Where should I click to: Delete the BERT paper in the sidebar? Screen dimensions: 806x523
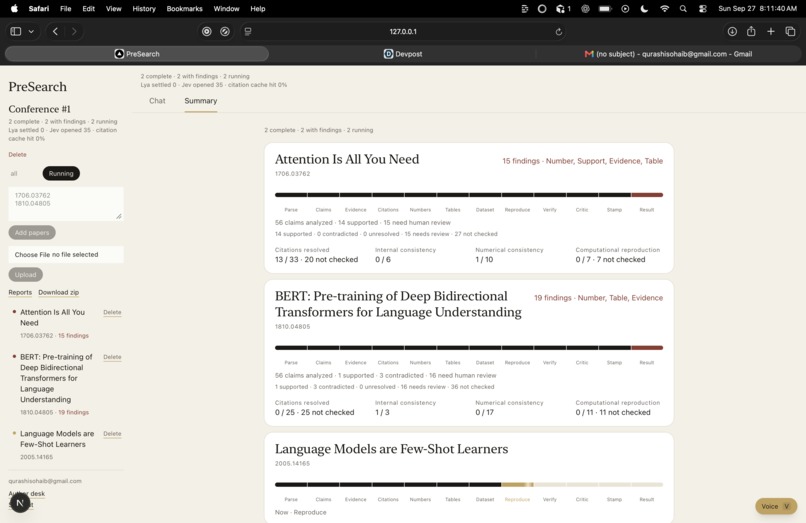(x=112, y=357)
